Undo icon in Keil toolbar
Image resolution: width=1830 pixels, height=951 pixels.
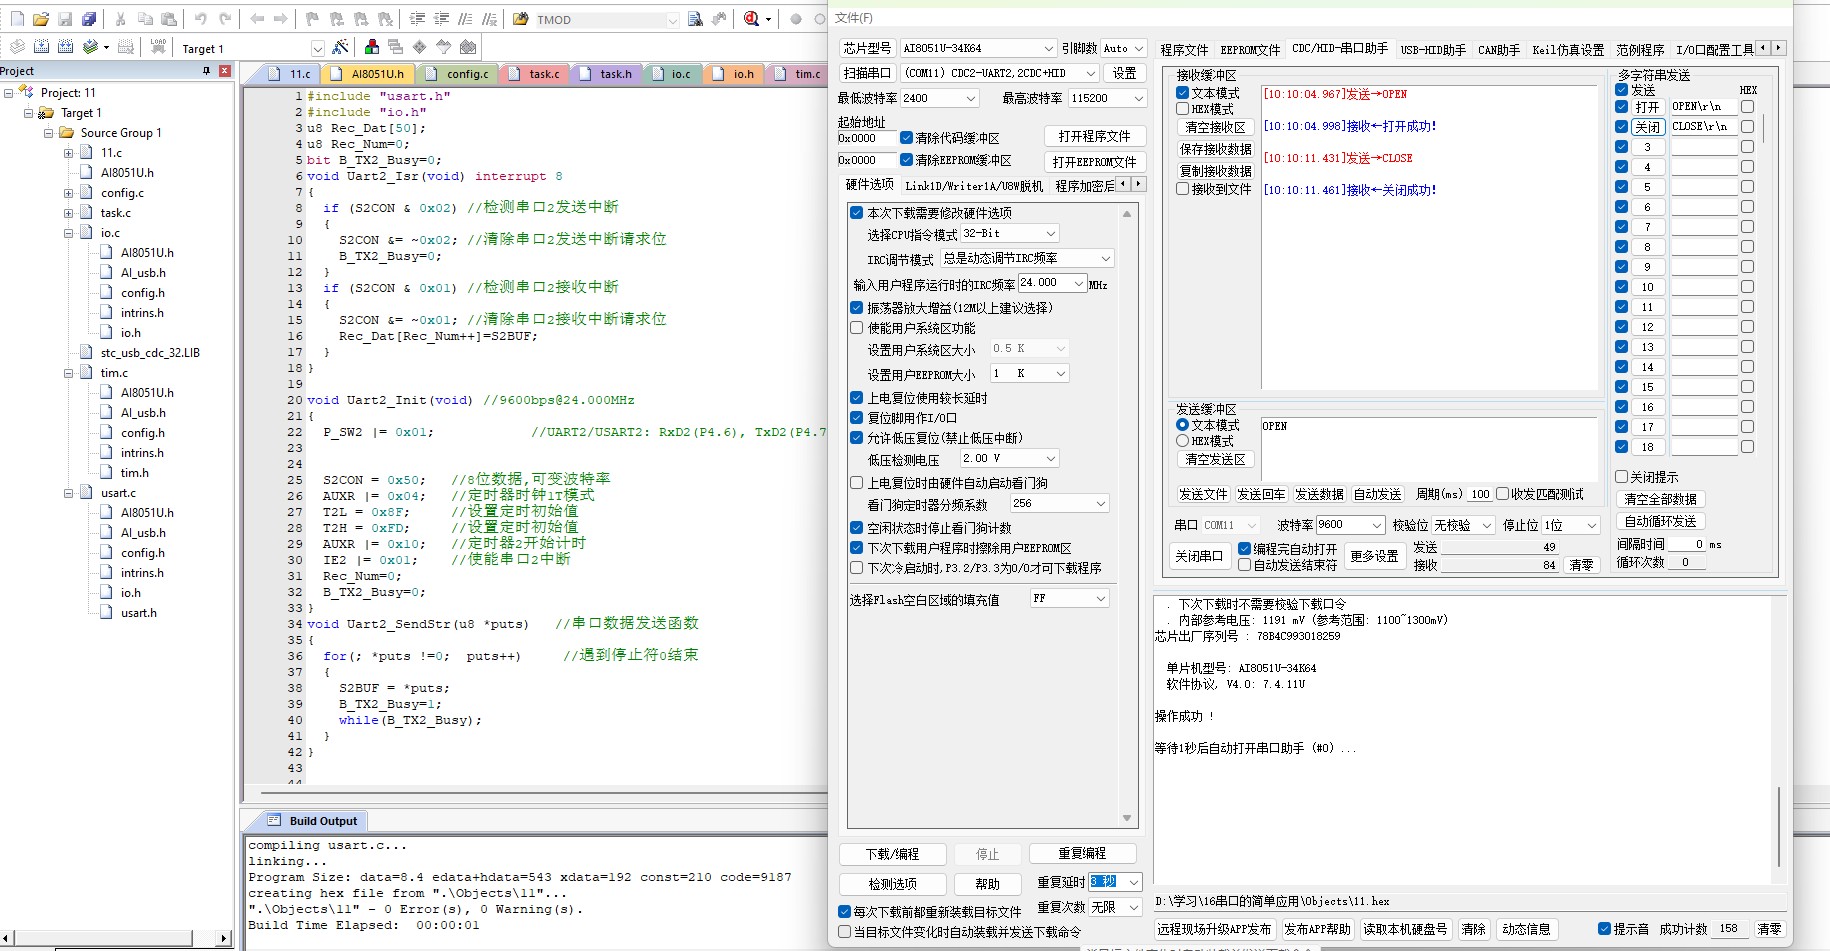point(201,19)
